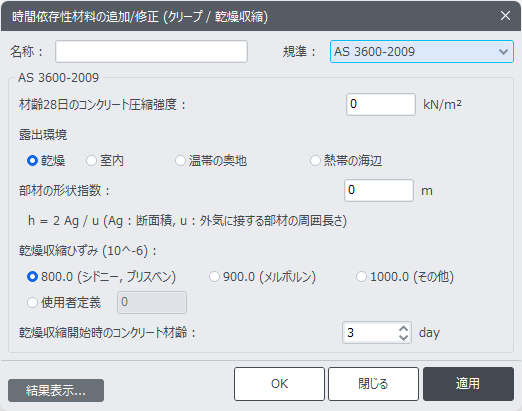Click the 名称 name input field
Viewport: 522px width, 411px height.
(x=151, y=52)
